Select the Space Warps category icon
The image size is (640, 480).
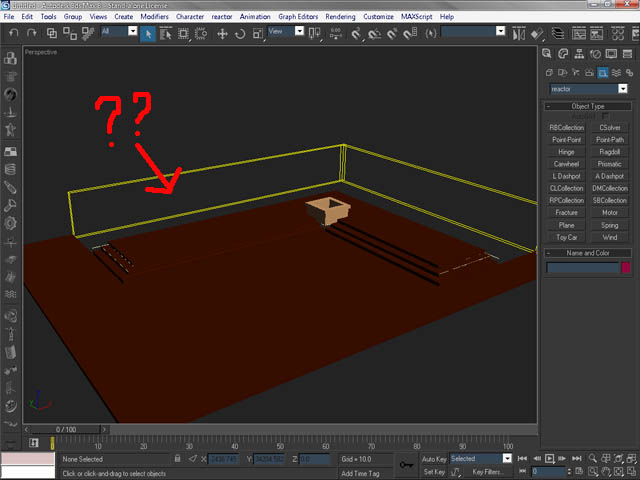(x=616, y=73)
